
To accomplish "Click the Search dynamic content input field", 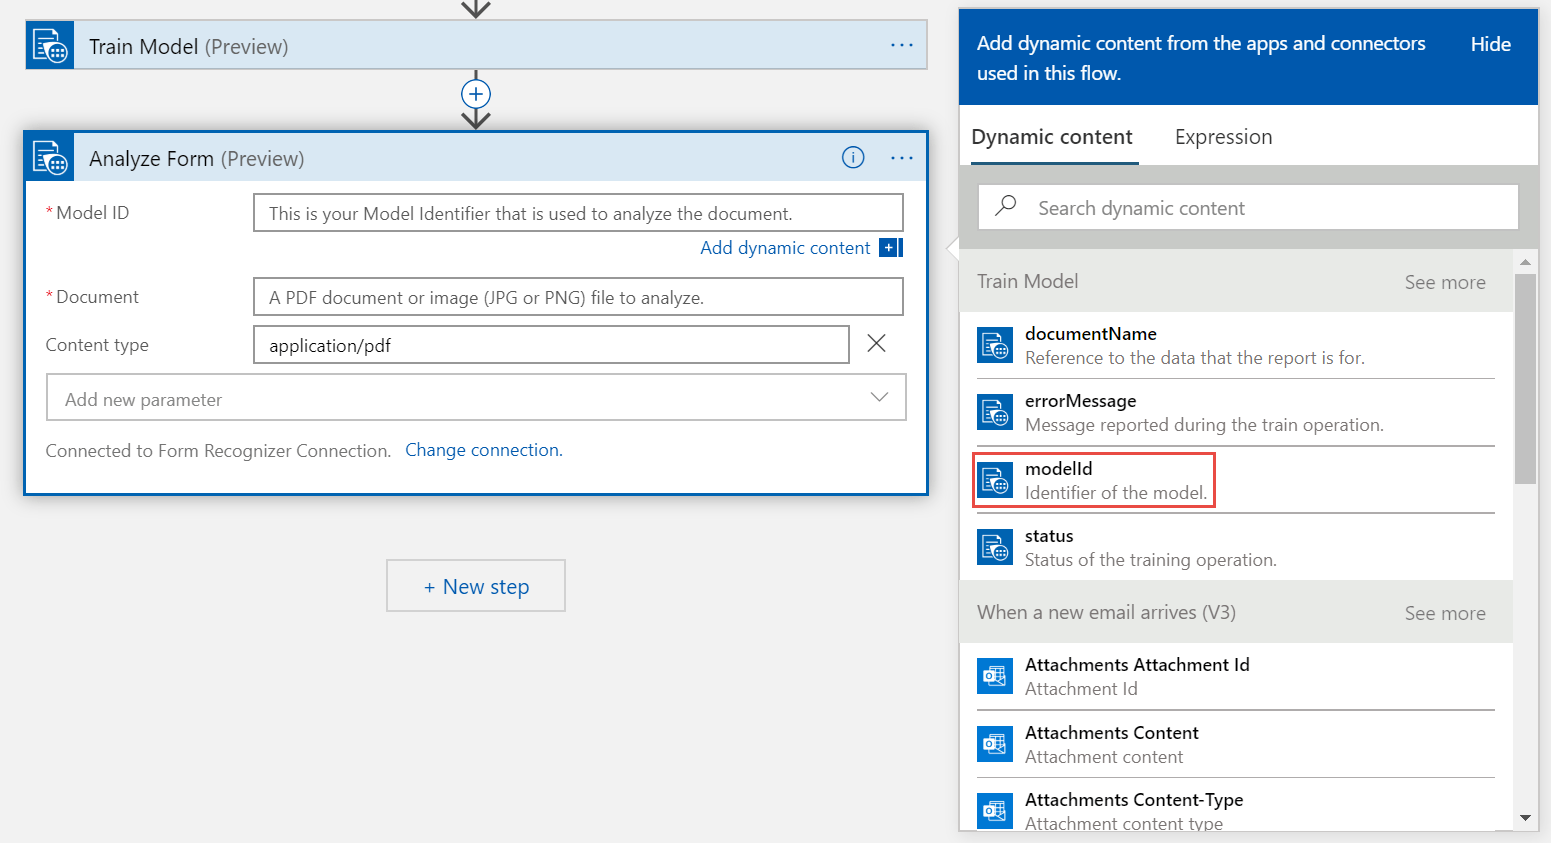I will [1200, 207].
